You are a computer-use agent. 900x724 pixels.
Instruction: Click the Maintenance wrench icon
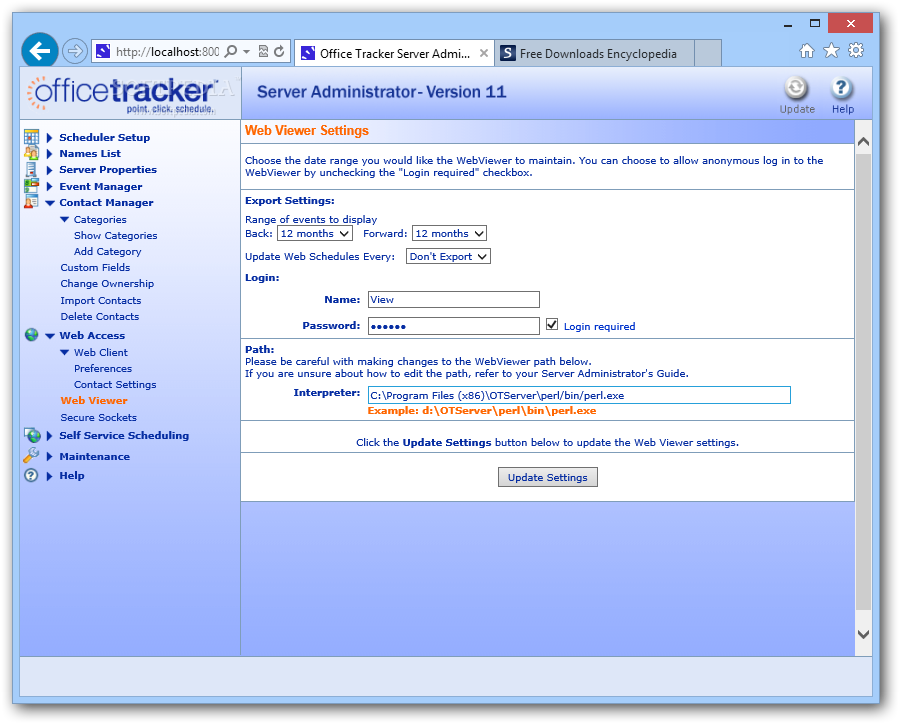coord(31,455)
